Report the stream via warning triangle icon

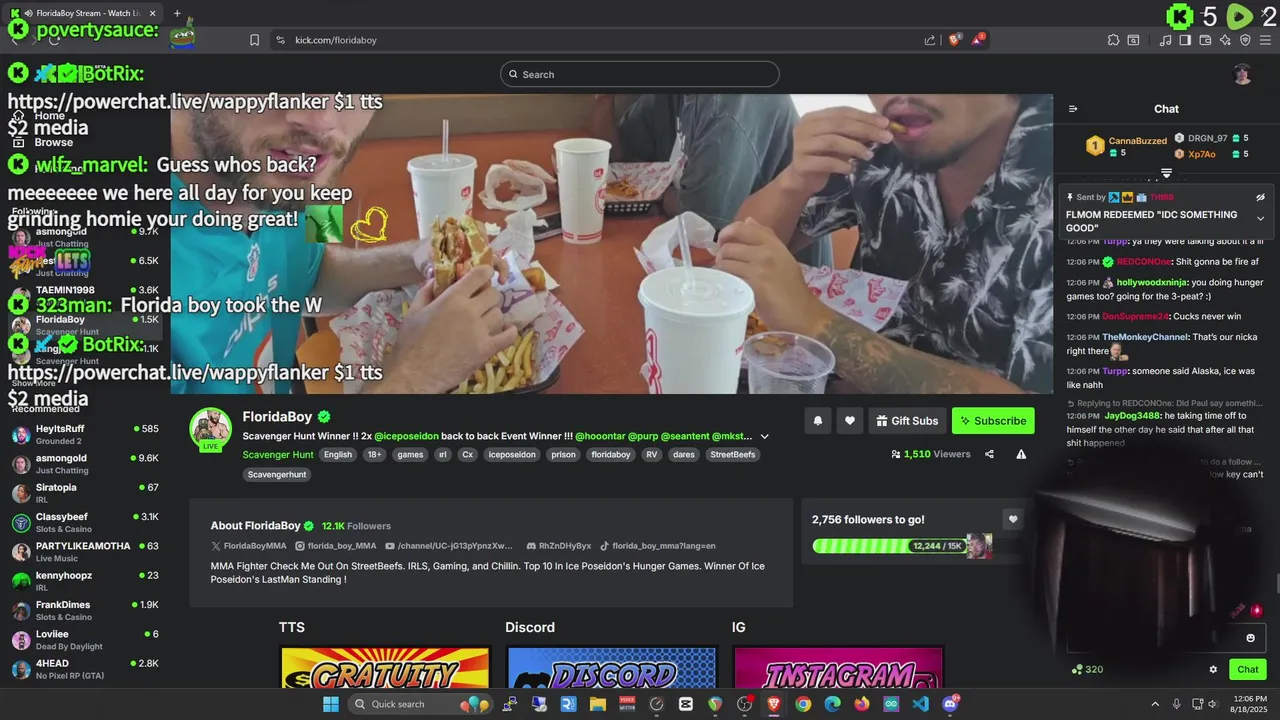[1021, 454]
